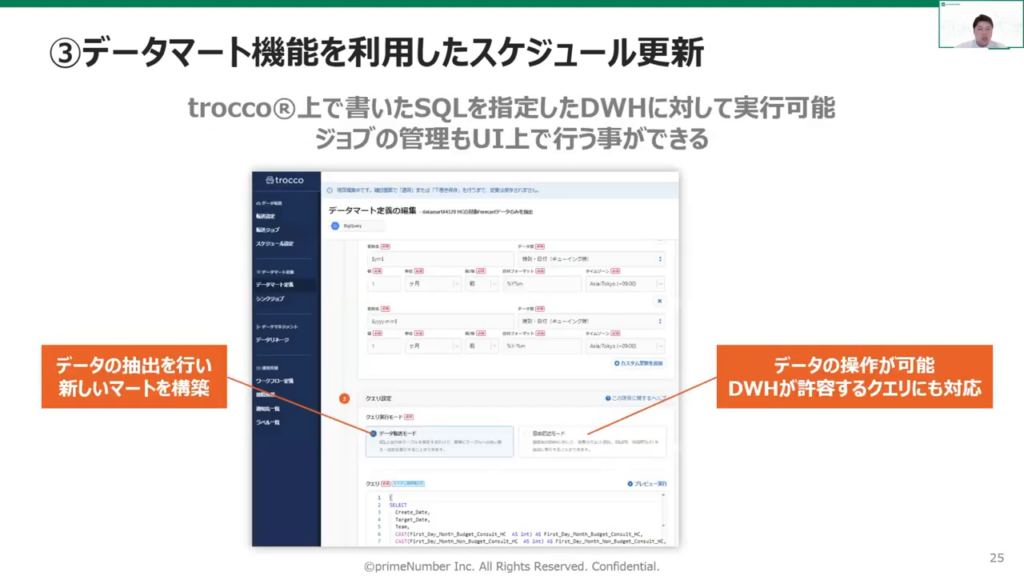Open スケジュール設定 in the sidebar
Viewport: 1024px width, 576px height.
[x=274, y=243]
